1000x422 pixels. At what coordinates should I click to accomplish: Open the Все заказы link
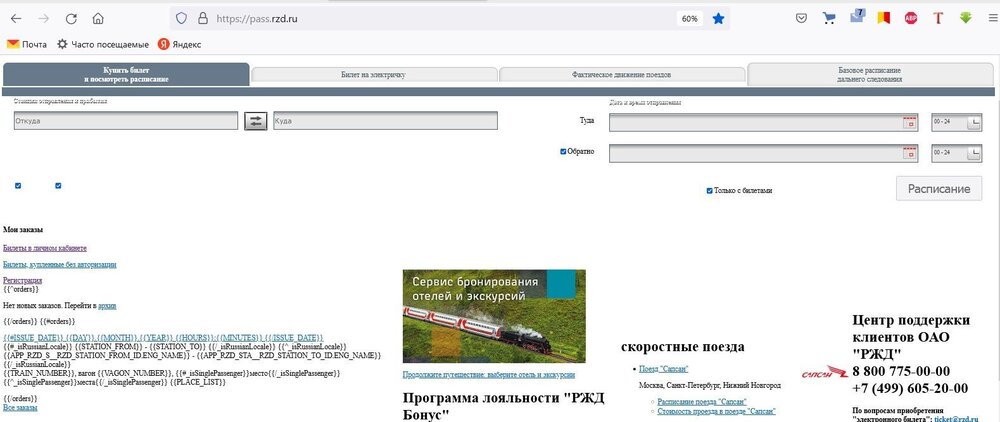coord(20,407)
